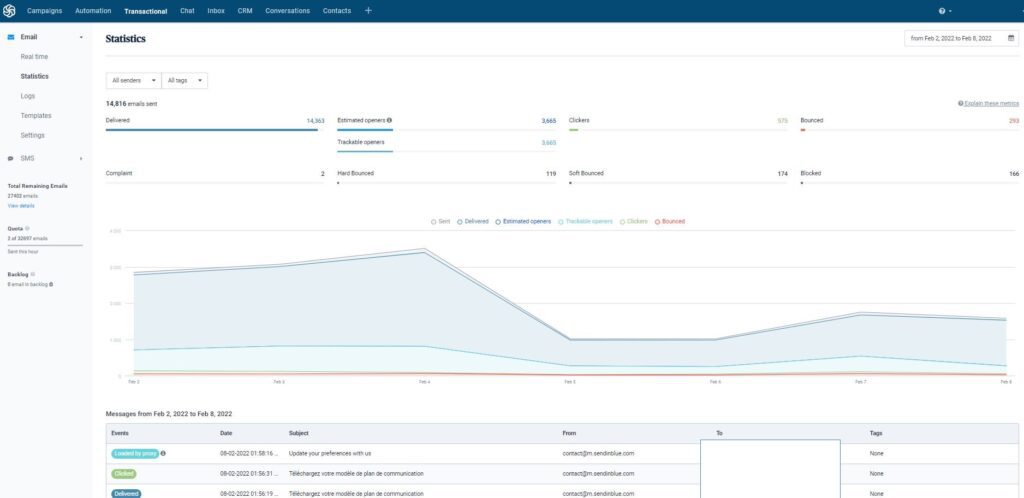Click the Soft Bounced value 174
The height and width of the screenshot is (498, 1024).
[x=782, y=174]
